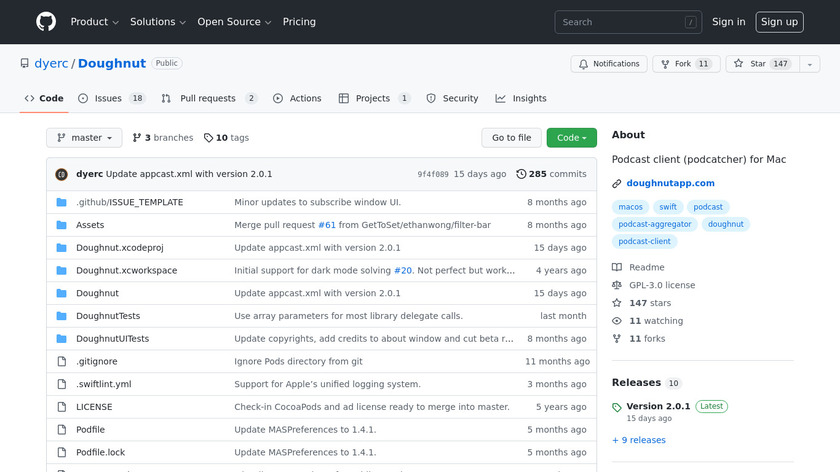Open the Notifications subscription button
840x472 pixels.
tap(609, 64)
